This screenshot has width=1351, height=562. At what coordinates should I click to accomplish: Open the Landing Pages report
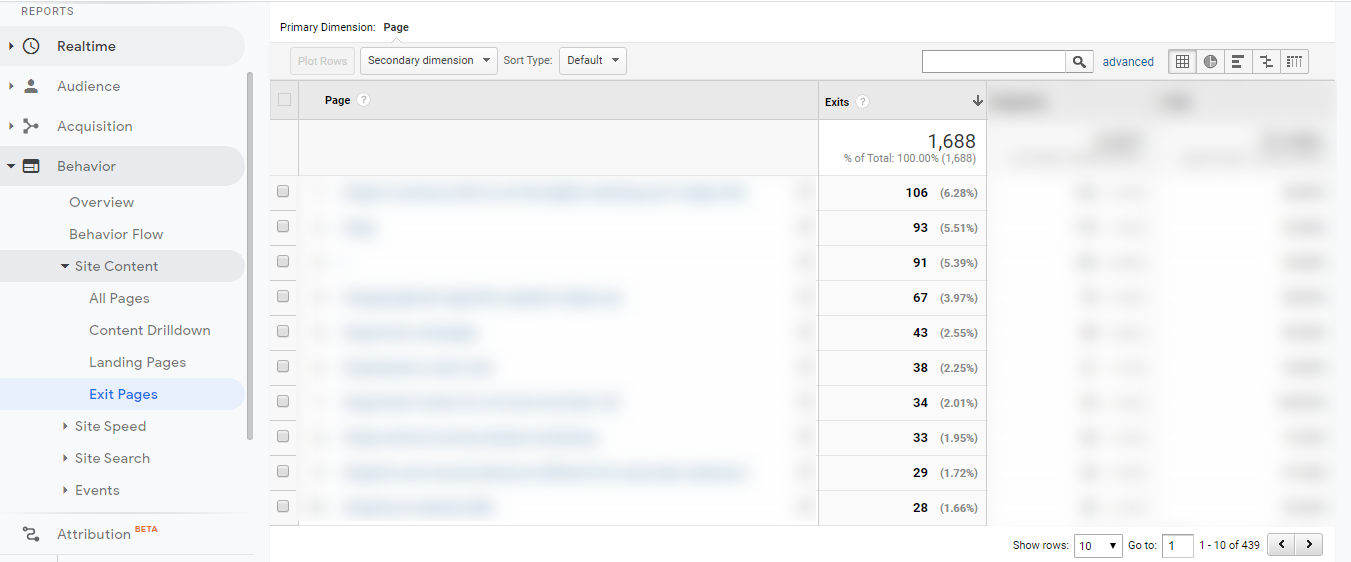137,362
